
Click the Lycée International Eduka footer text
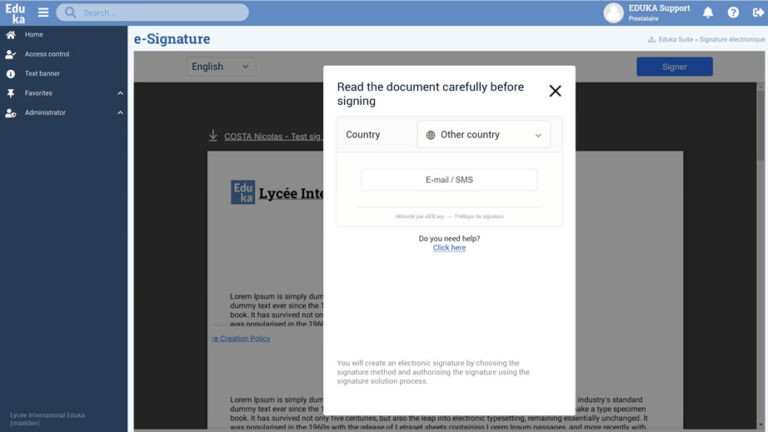click(x=47, y=419)
